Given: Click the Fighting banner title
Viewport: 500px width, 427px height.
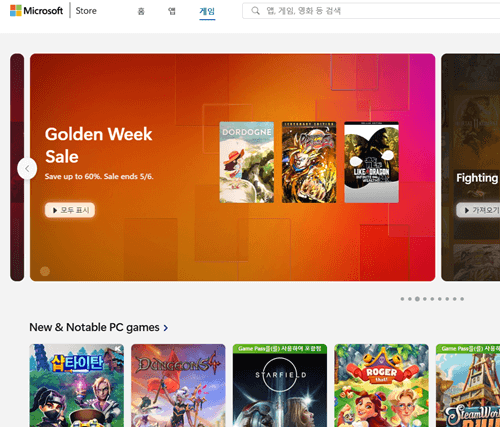Looking at the screenshot, I should pos(477,178).
